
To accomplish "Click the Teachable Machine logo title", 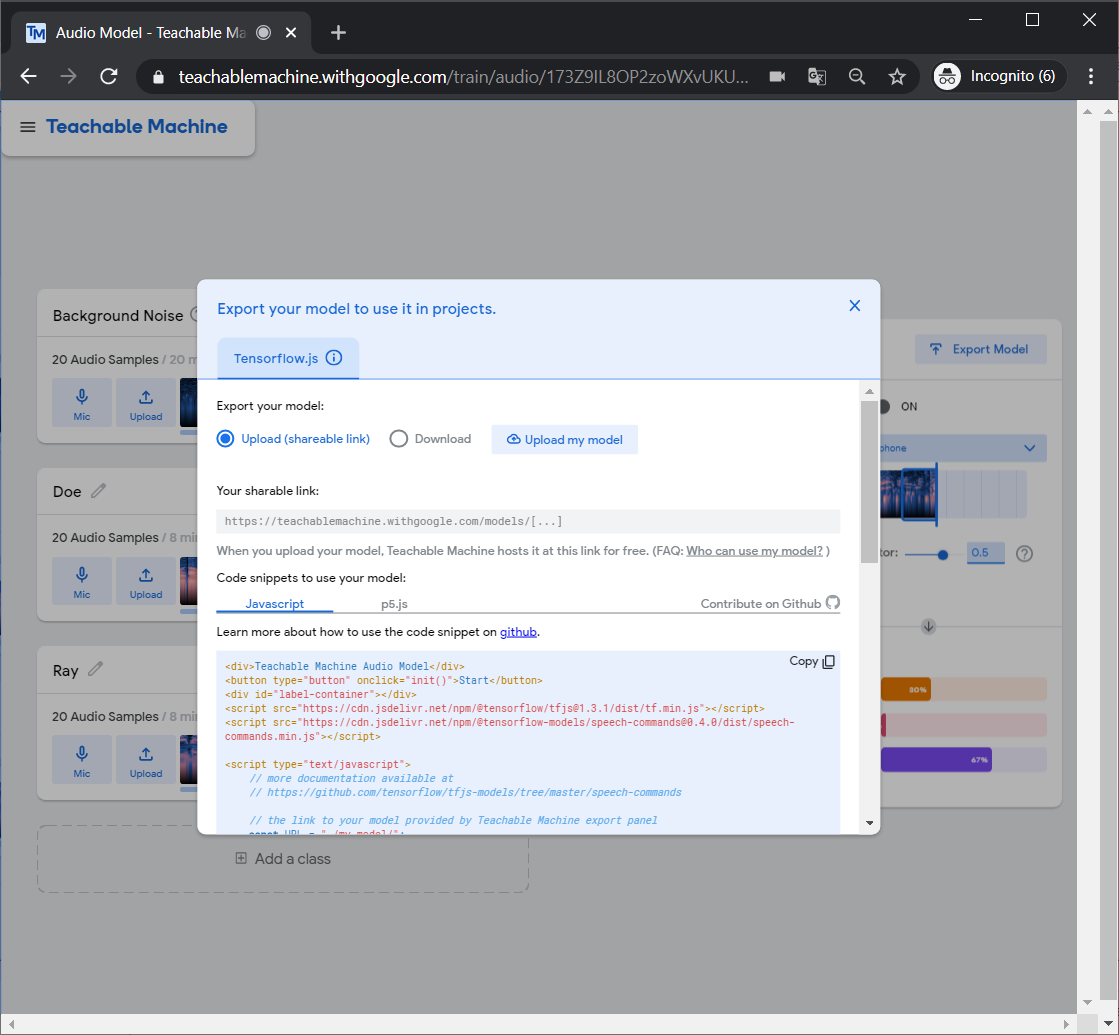I will click(137, 126).
